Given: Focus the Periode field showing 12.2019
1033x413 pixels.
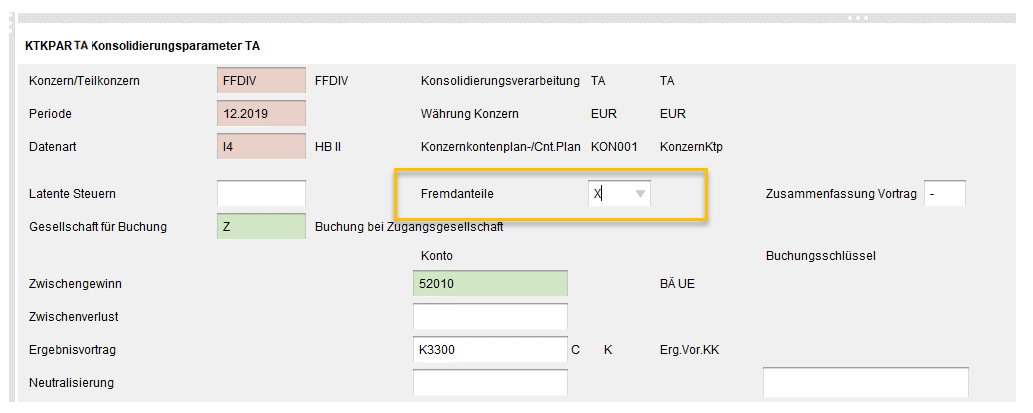Looking at the screenshot, I should 261,114.
